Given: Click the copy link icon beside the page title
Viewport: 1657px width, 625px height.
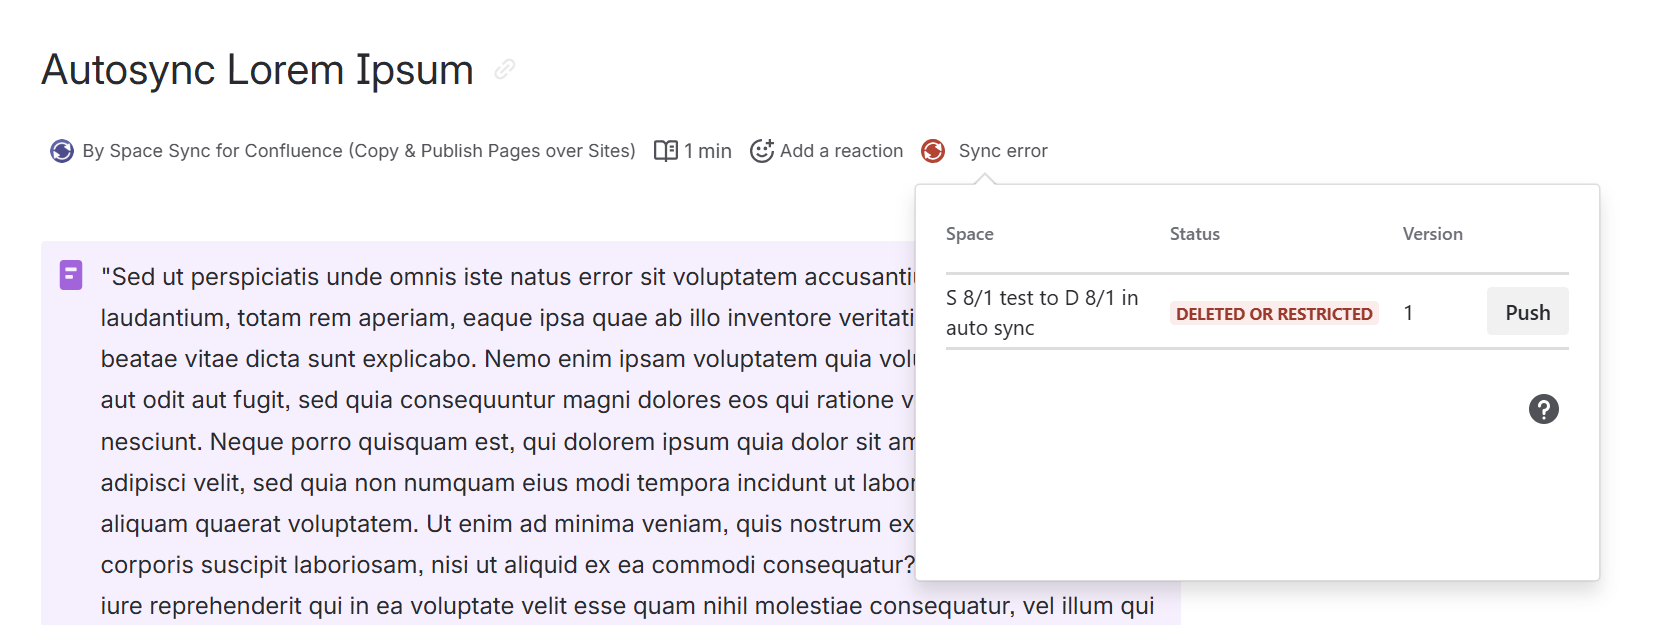Looking at the screenshot, I should pos(505,69).
